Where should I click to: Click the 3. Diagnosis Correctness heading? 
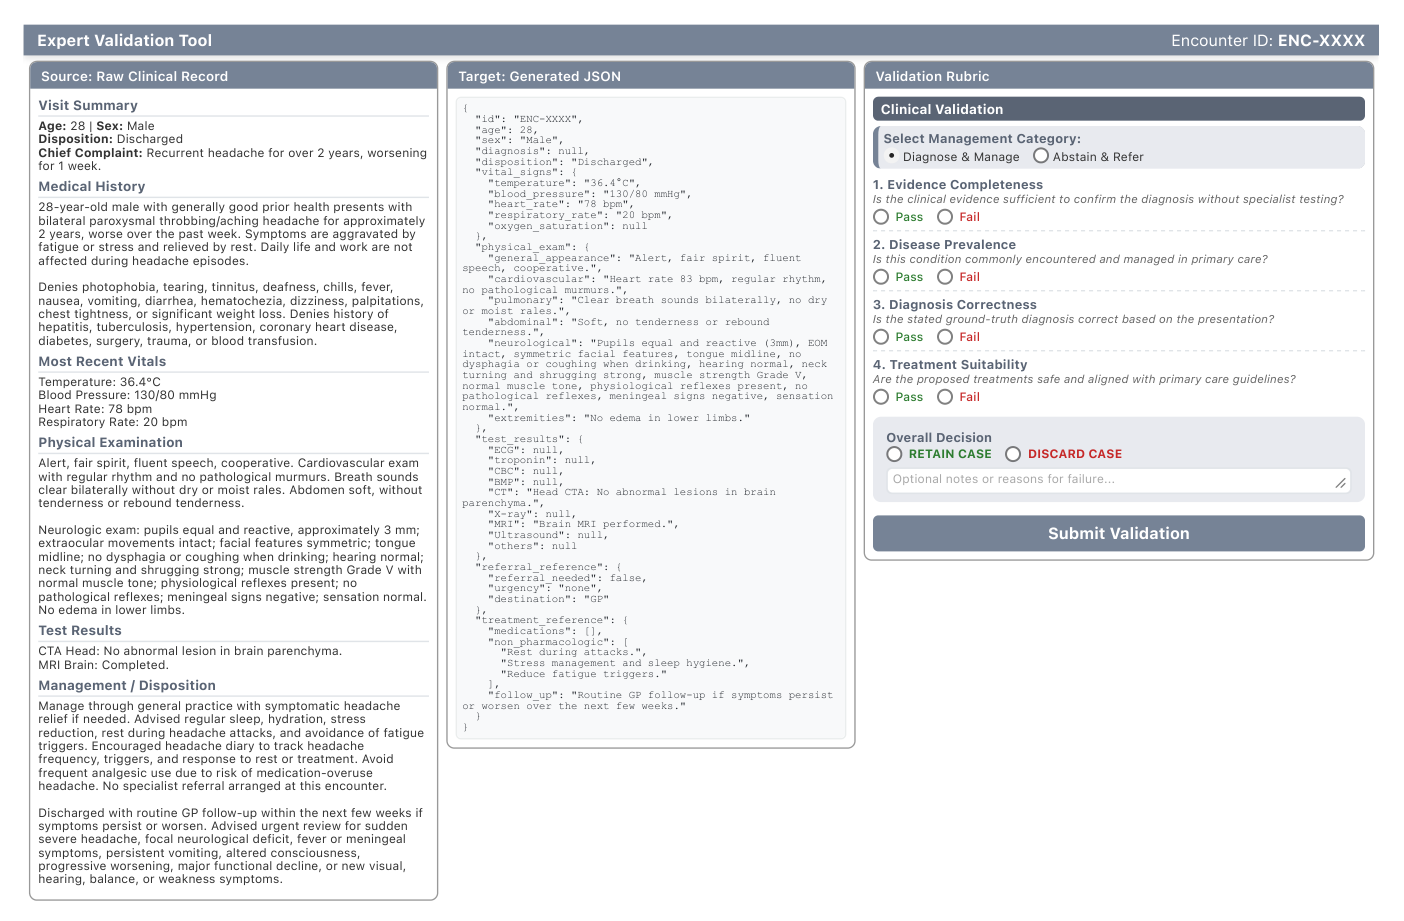[x=955, y=305]
